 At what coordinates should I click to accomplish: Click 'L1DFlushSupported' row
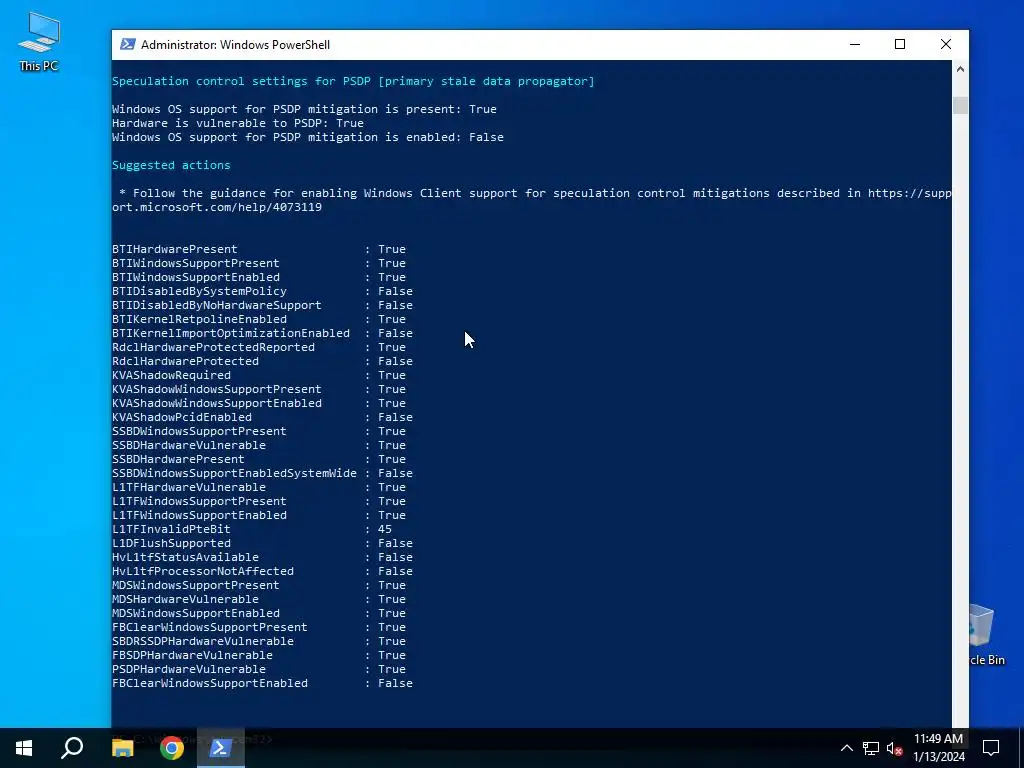[262, 543]
